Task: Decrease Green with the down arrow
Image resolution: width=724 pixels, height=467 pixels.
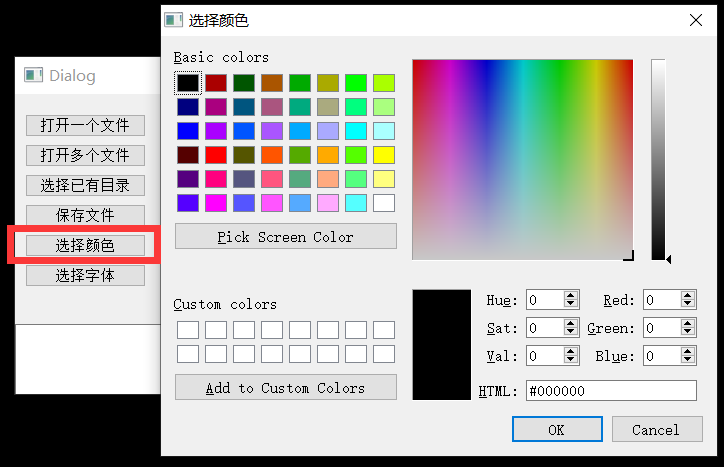Action: [688, 332]
